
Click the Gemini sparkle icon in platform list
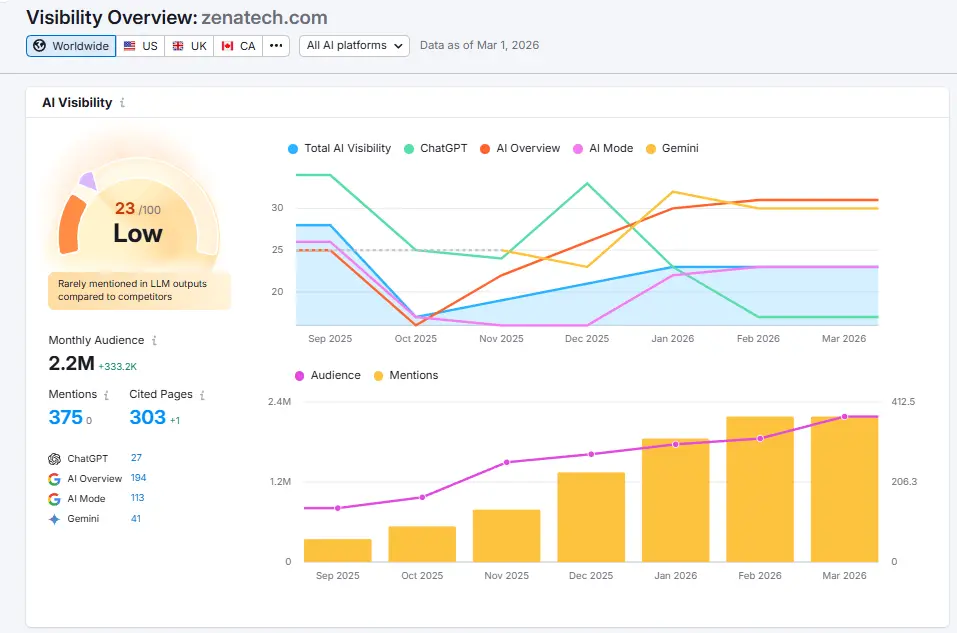tap(54, 520)
